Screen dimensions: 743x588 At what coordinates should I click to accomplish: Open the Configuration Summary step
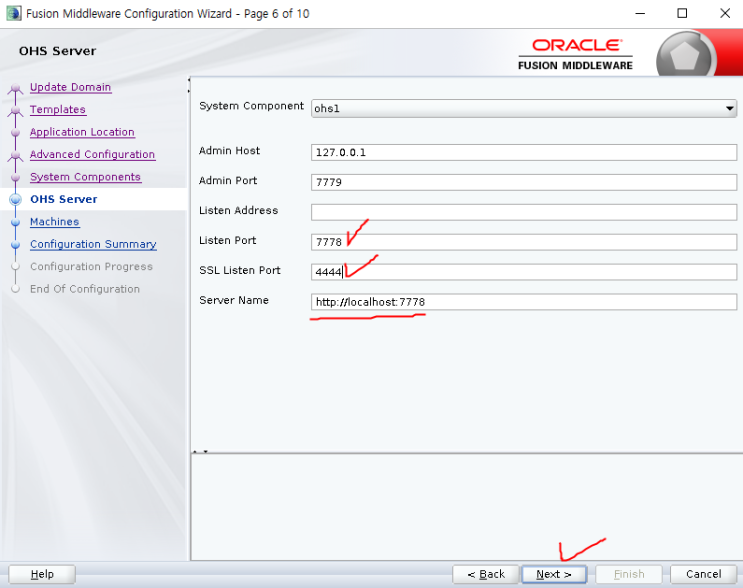point(93,244)
